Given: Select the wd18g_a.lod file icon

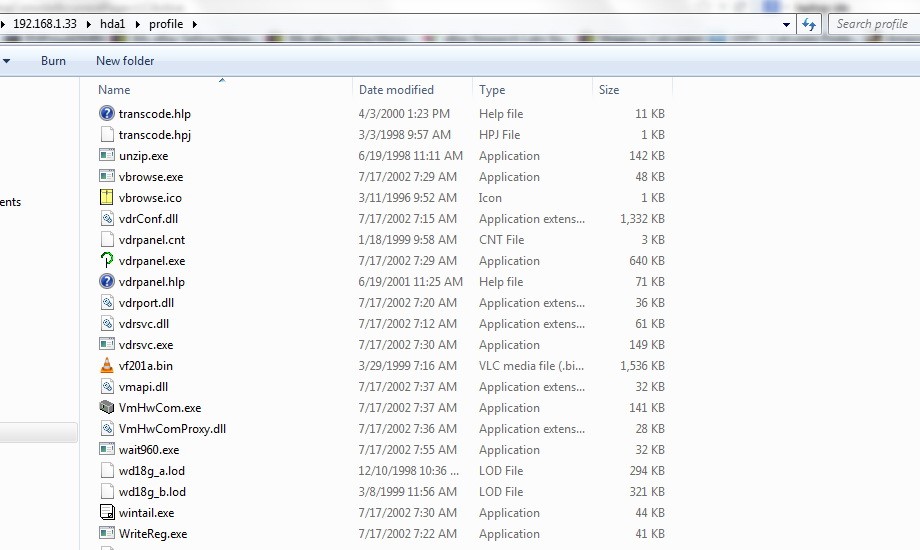Looking at the screenshot, I should click(107, 471).
